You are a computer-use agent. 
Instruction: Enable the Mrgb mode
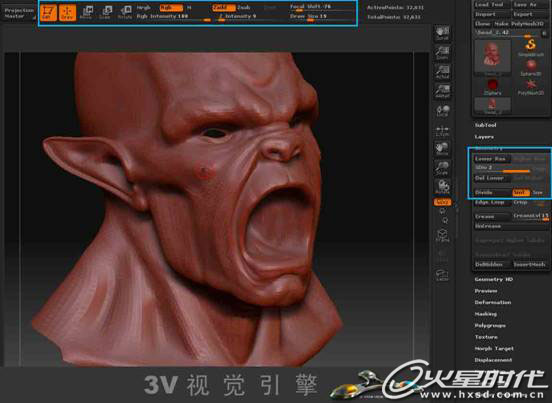(x=144, y=7)
